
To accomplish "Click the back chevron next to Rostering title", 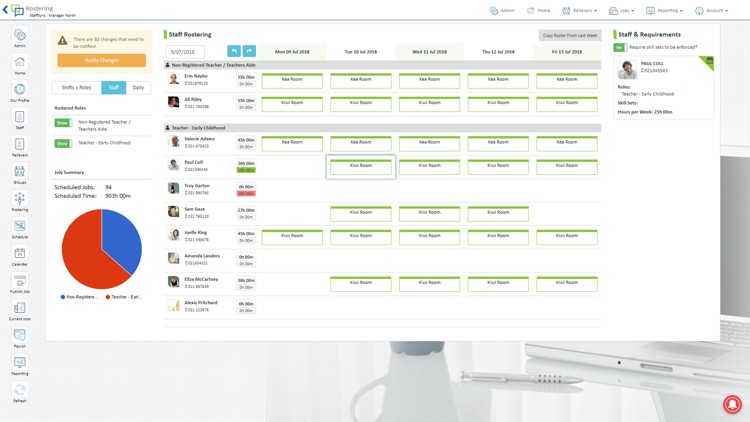I will point(5,10).
